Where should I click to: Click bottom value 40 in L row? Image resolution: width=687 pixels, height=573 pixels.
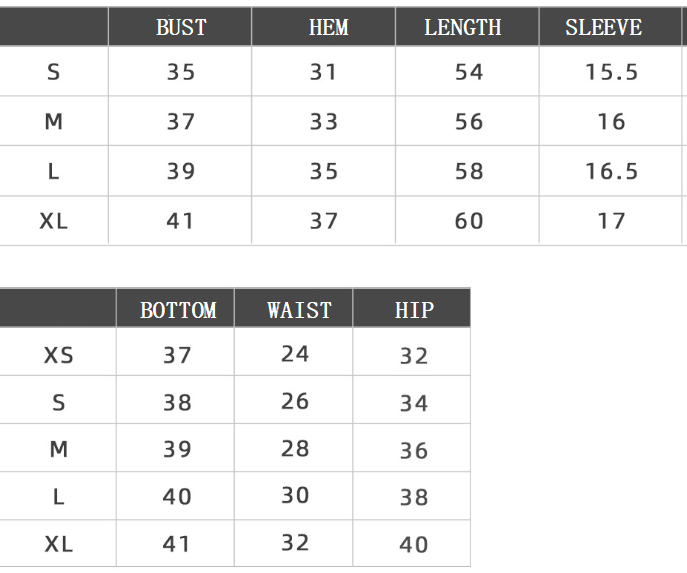(177, 496)
